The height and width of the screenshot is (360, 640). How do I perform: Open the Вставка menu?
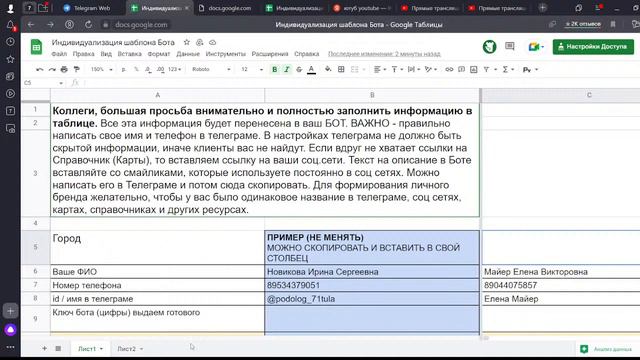[x=129, y=54]
